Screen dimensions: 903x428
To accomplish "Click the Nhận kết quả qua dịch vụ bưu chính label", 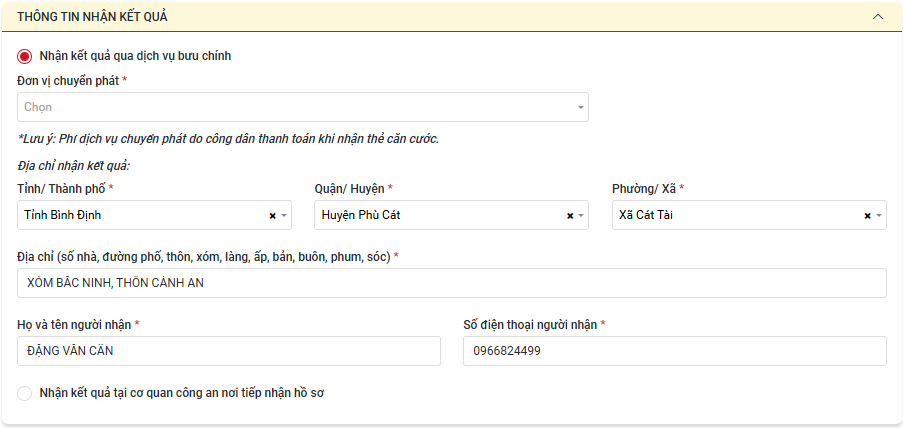I will click(x=135, y=56).
